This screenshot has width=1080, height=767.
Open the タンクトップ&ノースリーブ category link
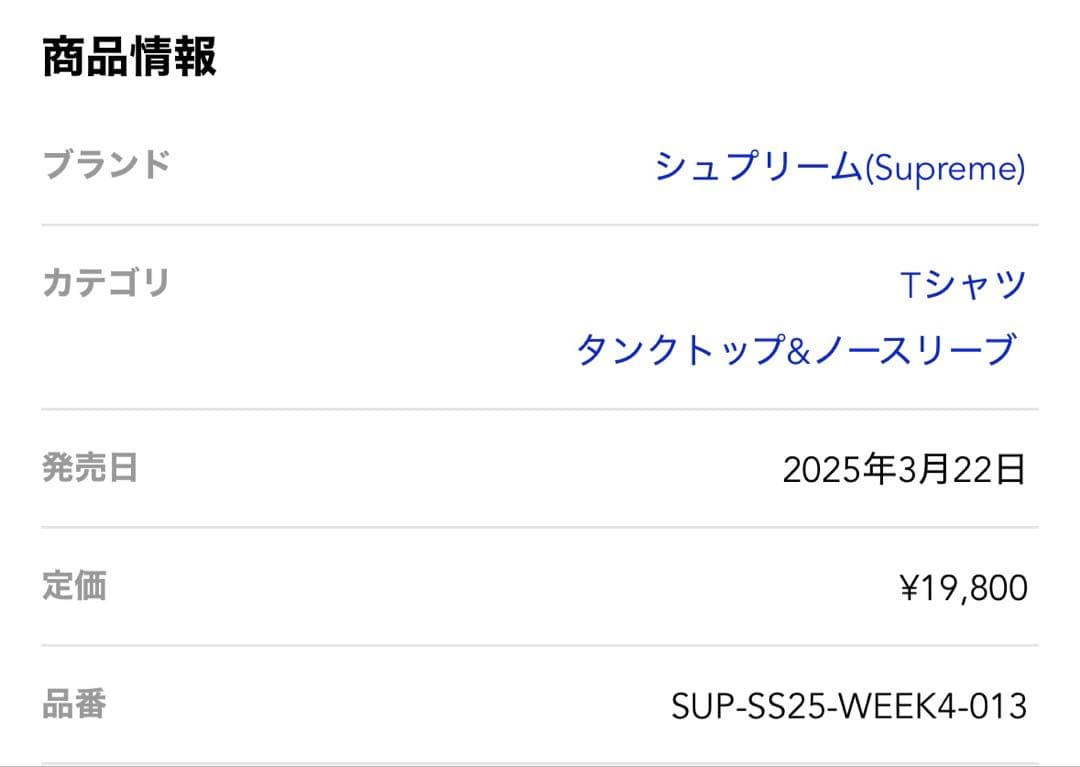pos(800,350)
